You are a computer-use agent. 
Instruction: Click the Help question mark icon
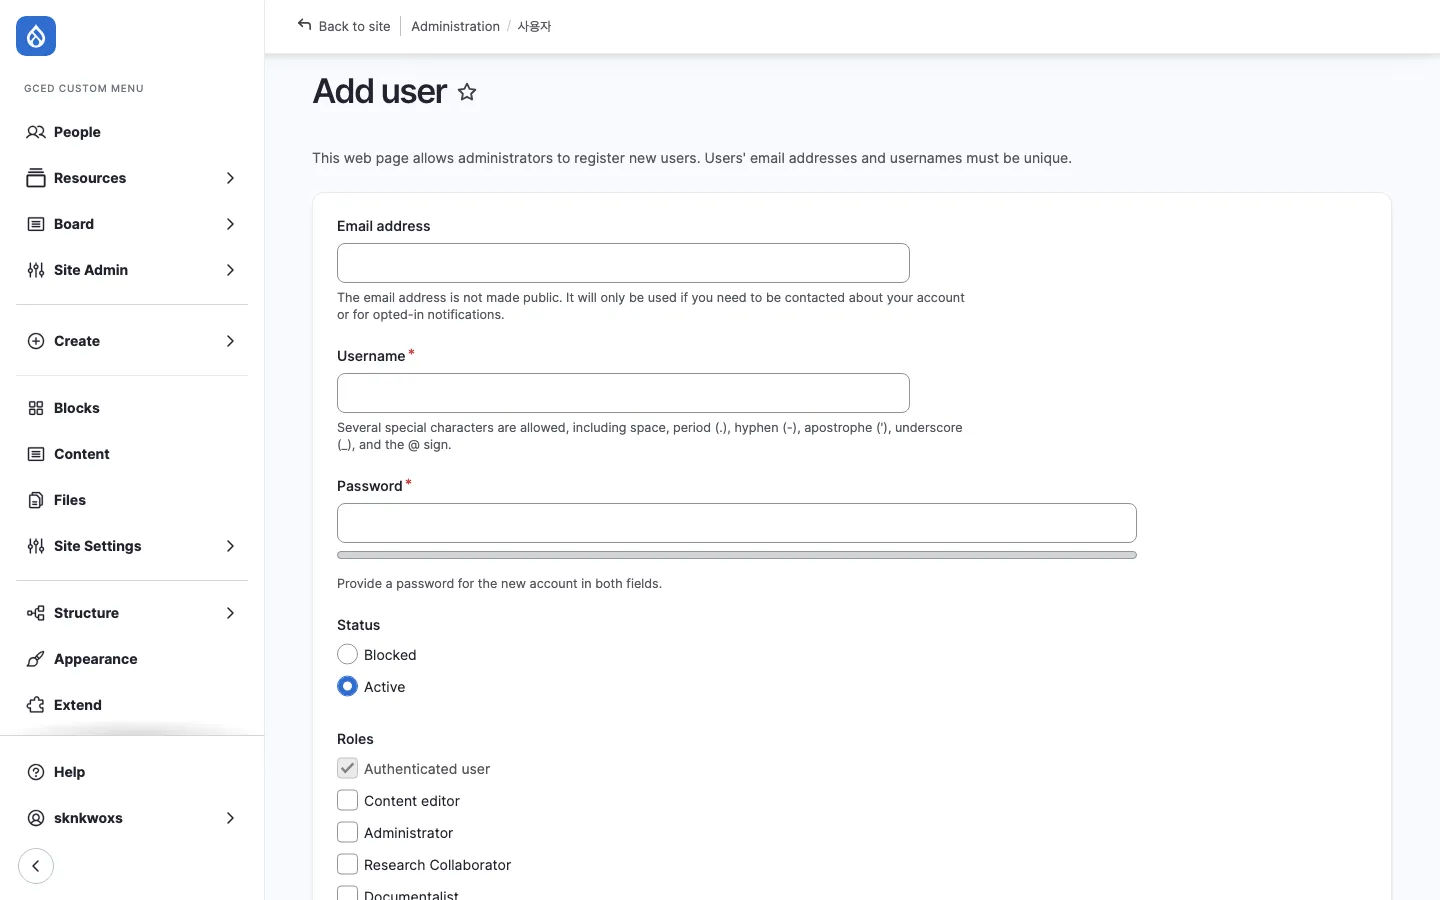pyautogui.click(x=36, y=772)
